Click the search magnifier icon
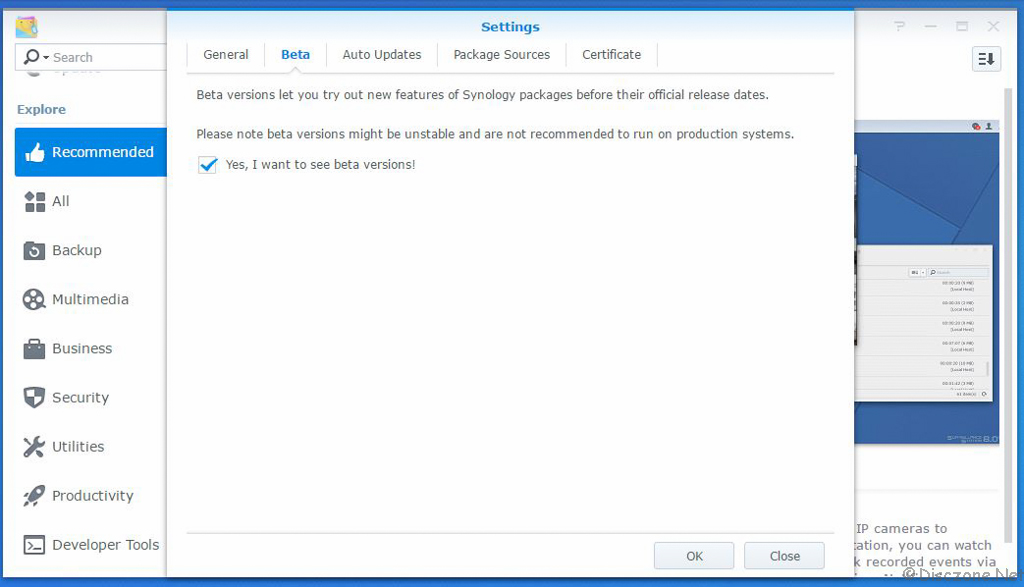 (x=31, y=57)
